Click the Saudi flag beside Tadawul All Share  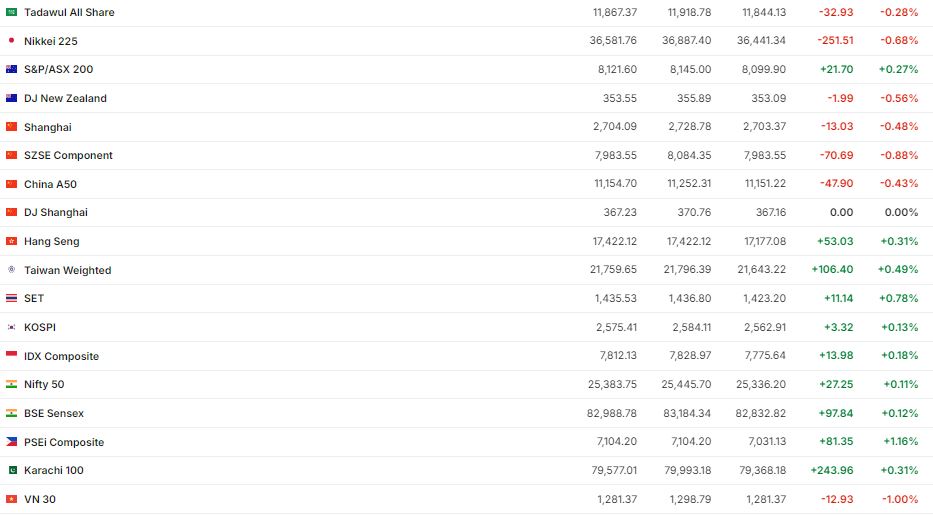click(12, 13)
